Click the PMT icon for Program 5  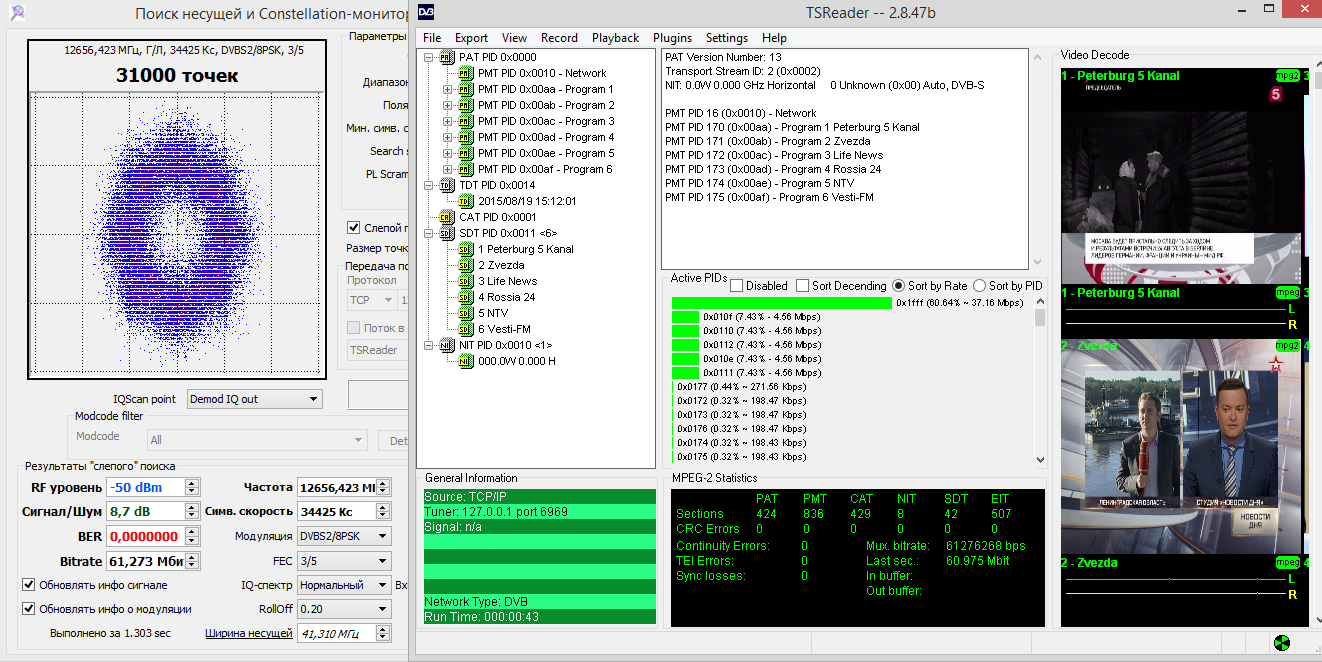[x=465, y=153]
